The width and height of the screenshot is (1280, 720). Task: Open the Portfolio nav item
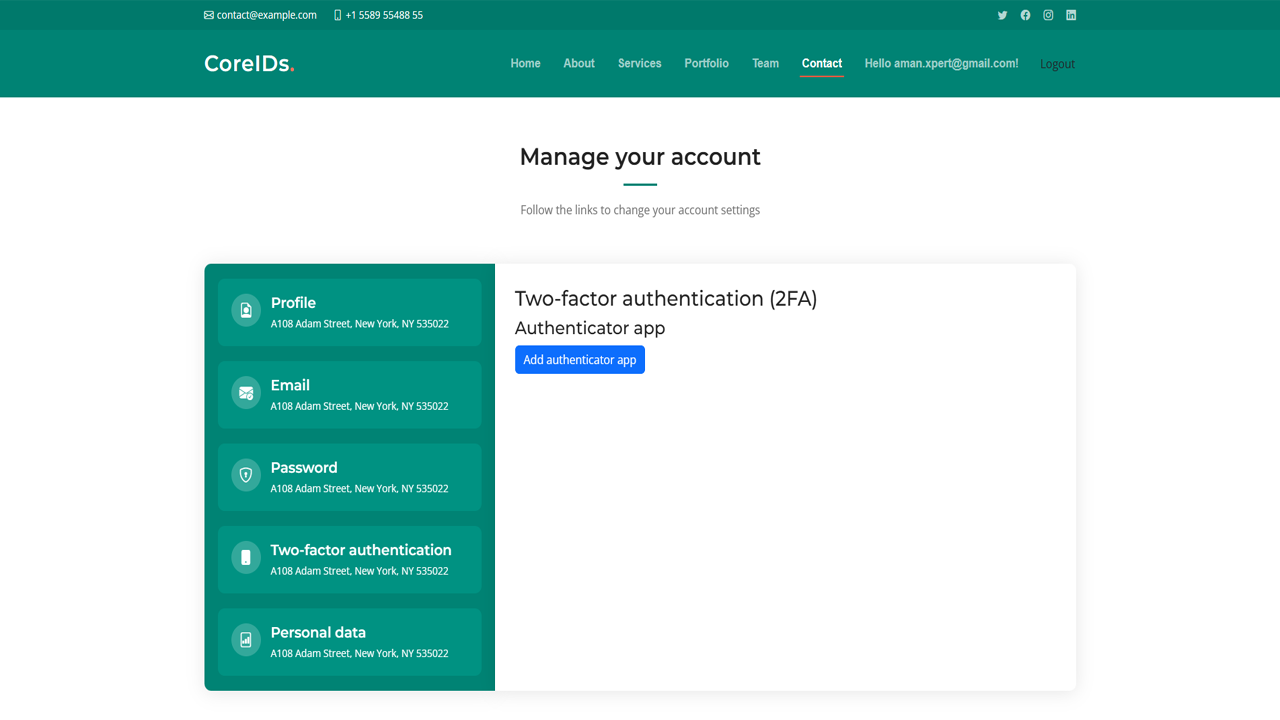coord(706,63)
